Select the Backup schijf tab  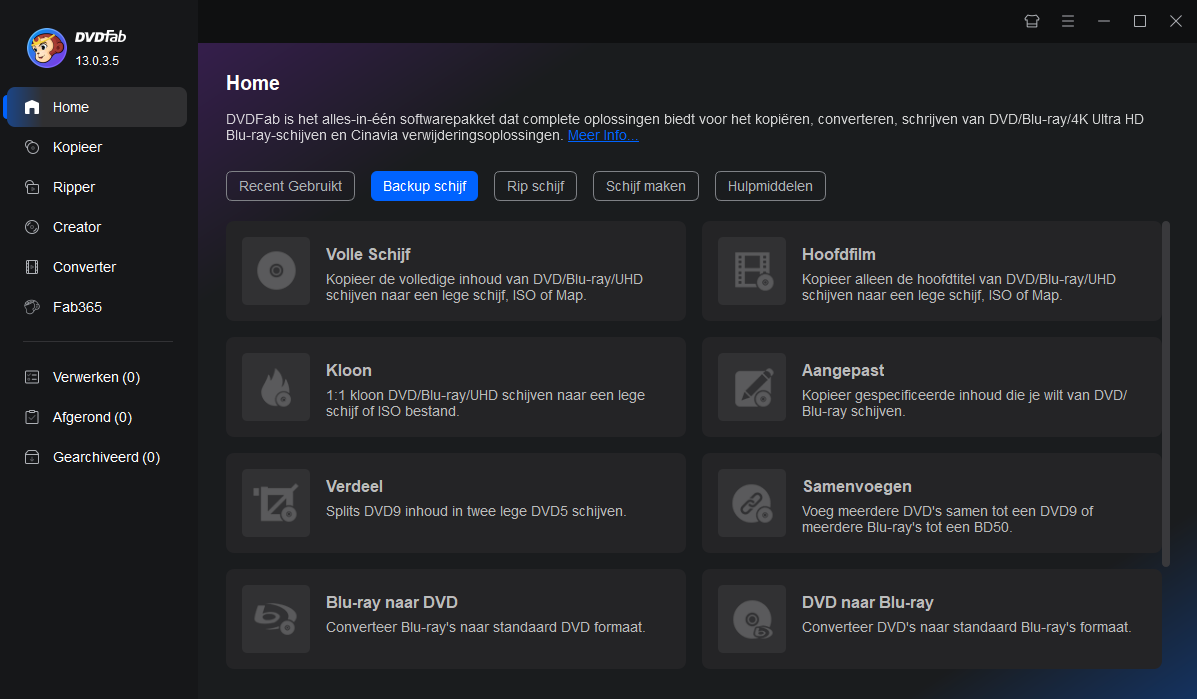424,186
